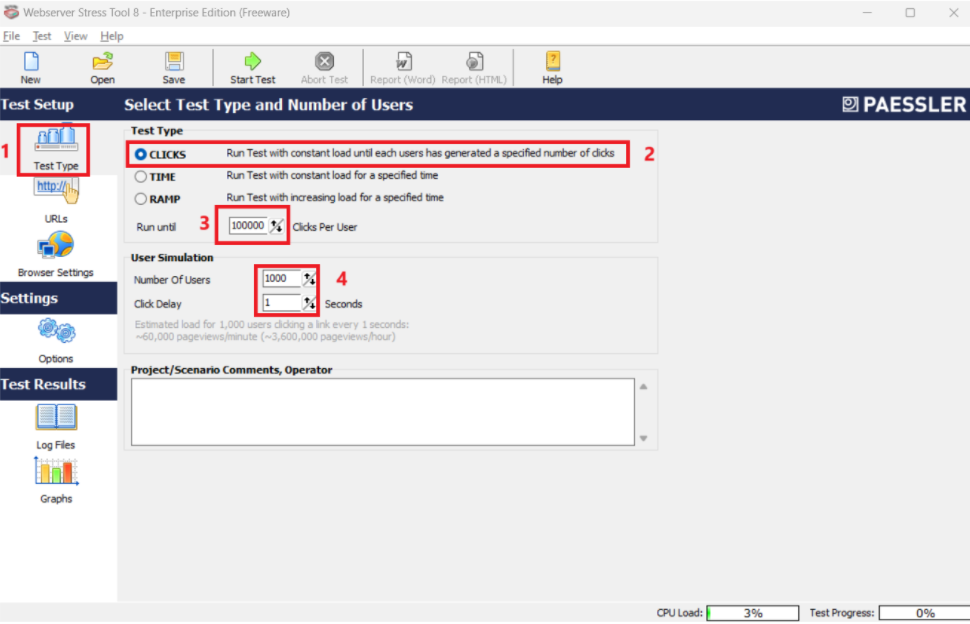Click the Test Progress bar

point(924,613)
